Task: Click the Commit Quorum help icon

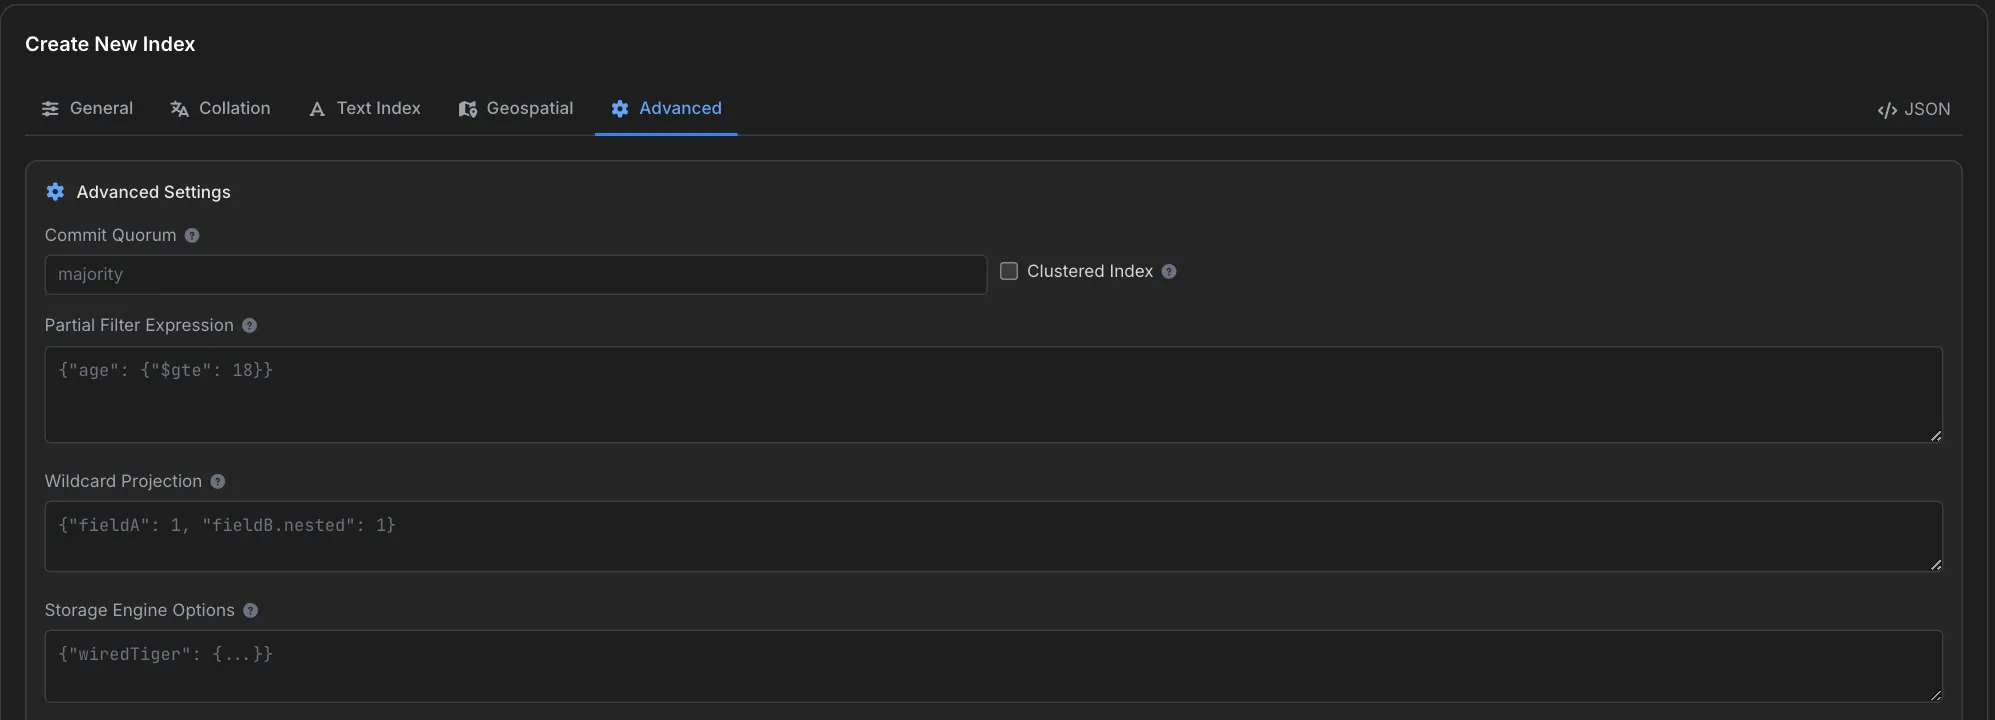Action: pyautogui.click(x=192, y=235)
